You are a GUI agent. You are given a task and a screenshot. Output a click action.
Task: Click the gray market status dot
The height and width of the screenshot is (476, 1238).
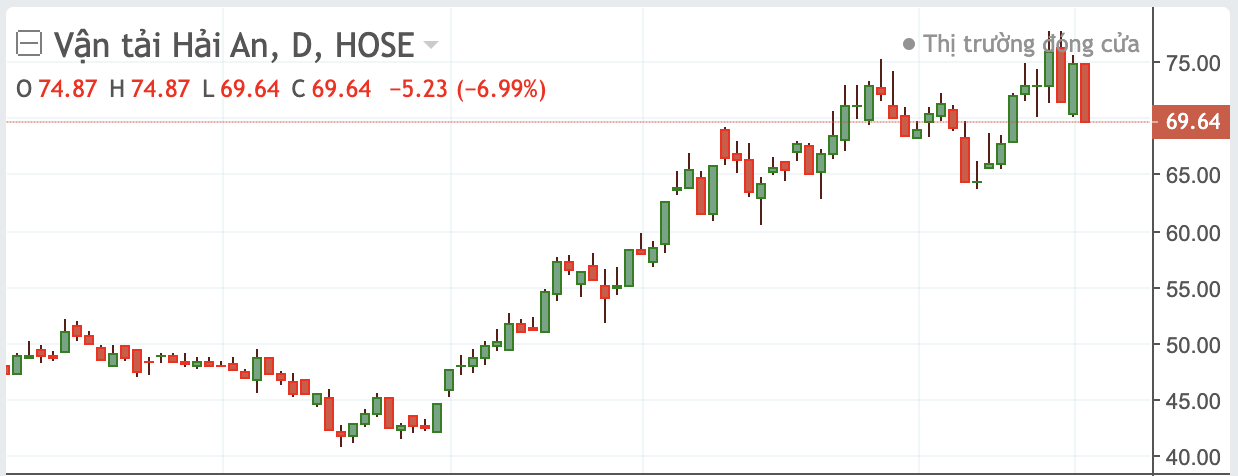[908, 44]
